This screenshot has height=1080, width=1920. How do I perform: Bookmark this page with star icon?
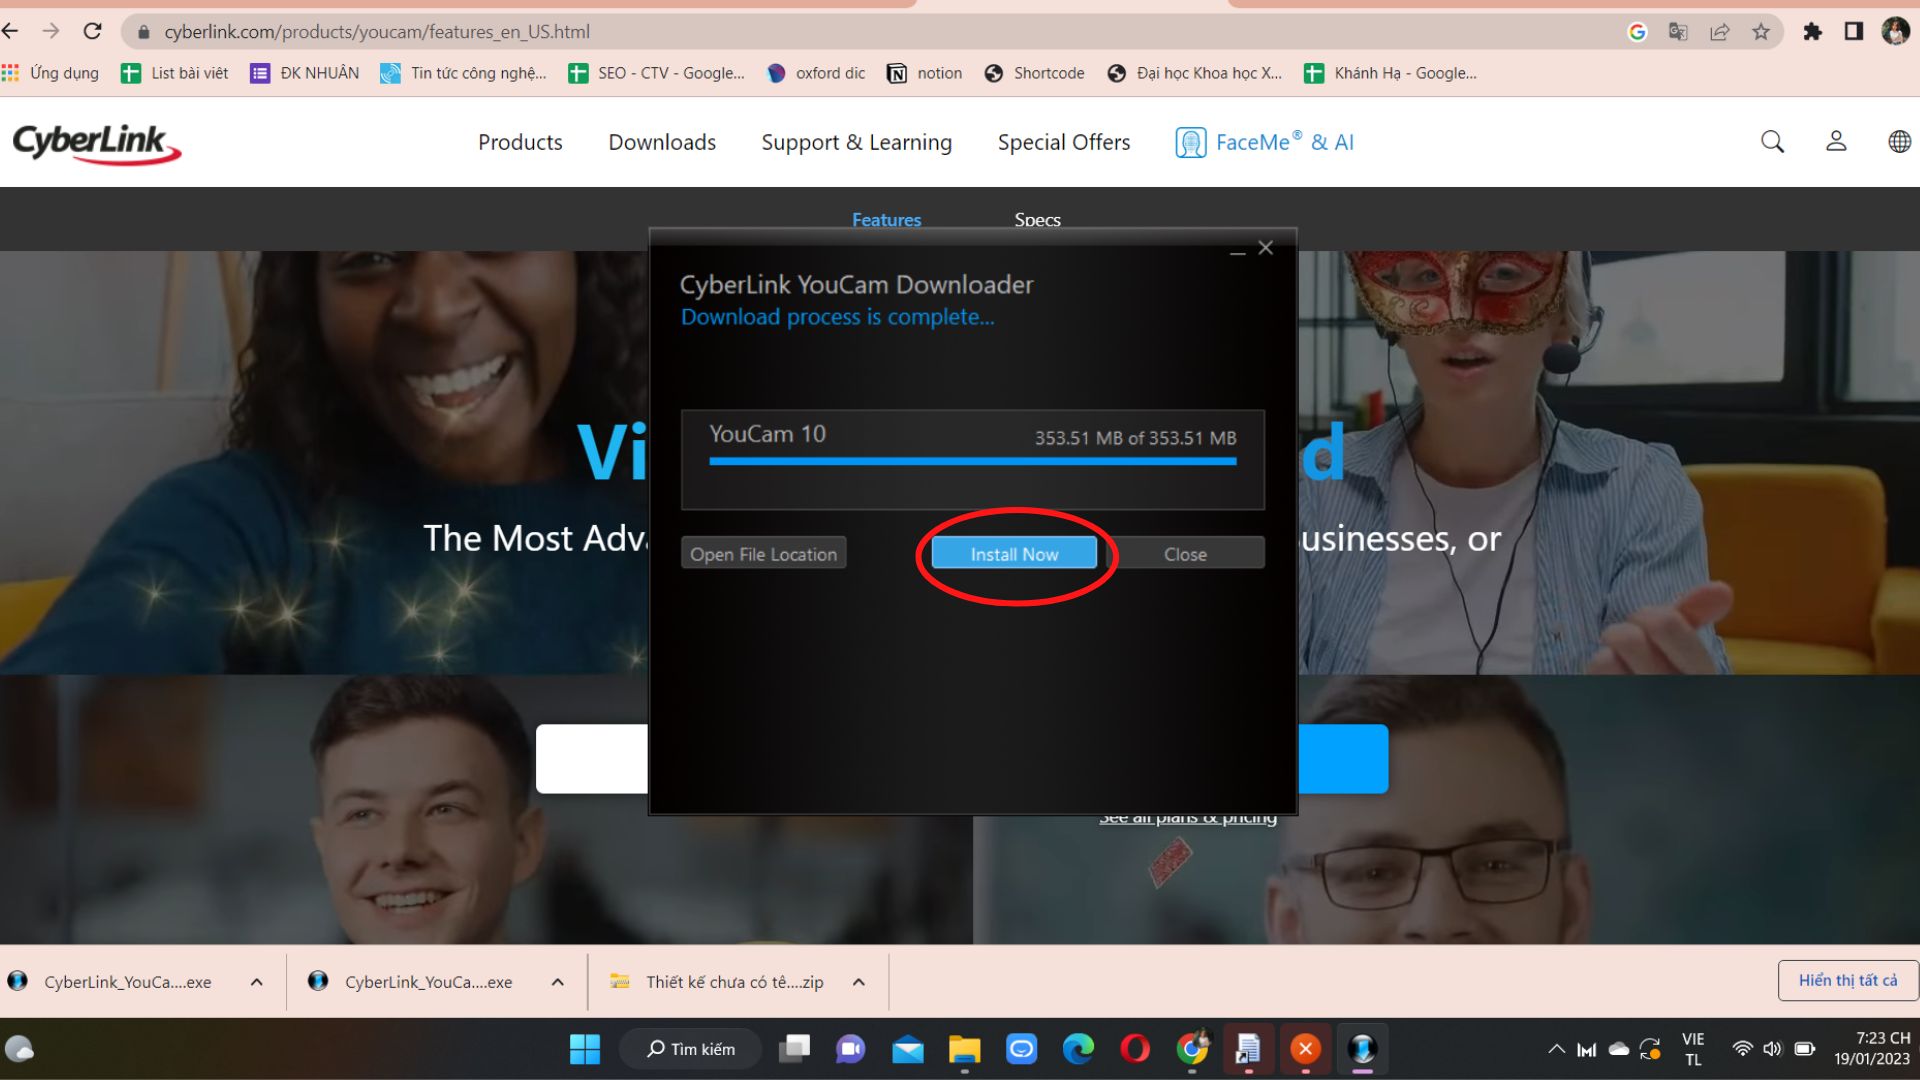coord(1761,32)
